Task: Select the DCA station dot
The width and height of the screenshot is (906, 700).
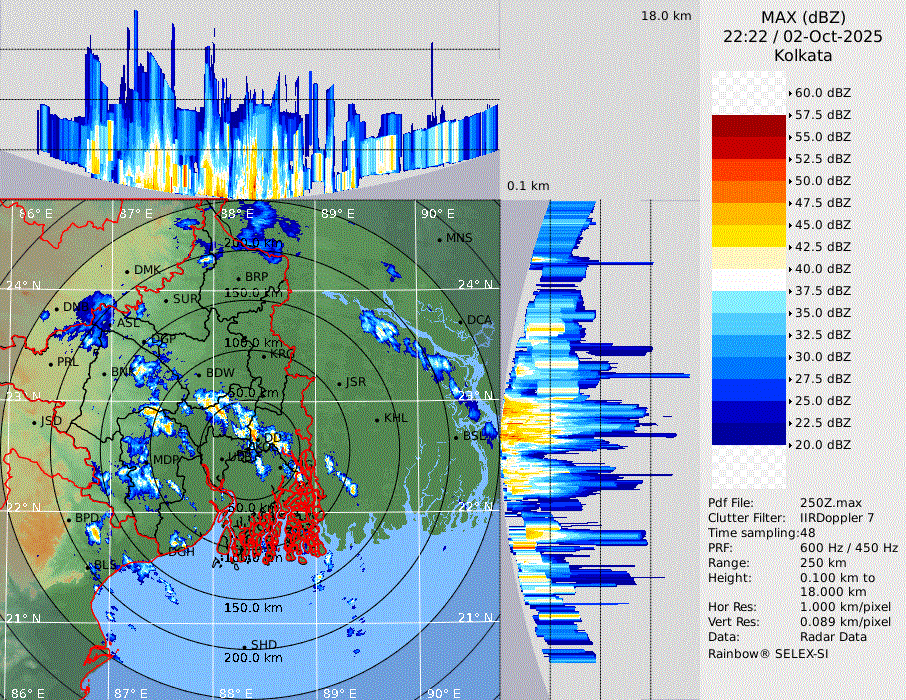Action: (x=462, y=321)
